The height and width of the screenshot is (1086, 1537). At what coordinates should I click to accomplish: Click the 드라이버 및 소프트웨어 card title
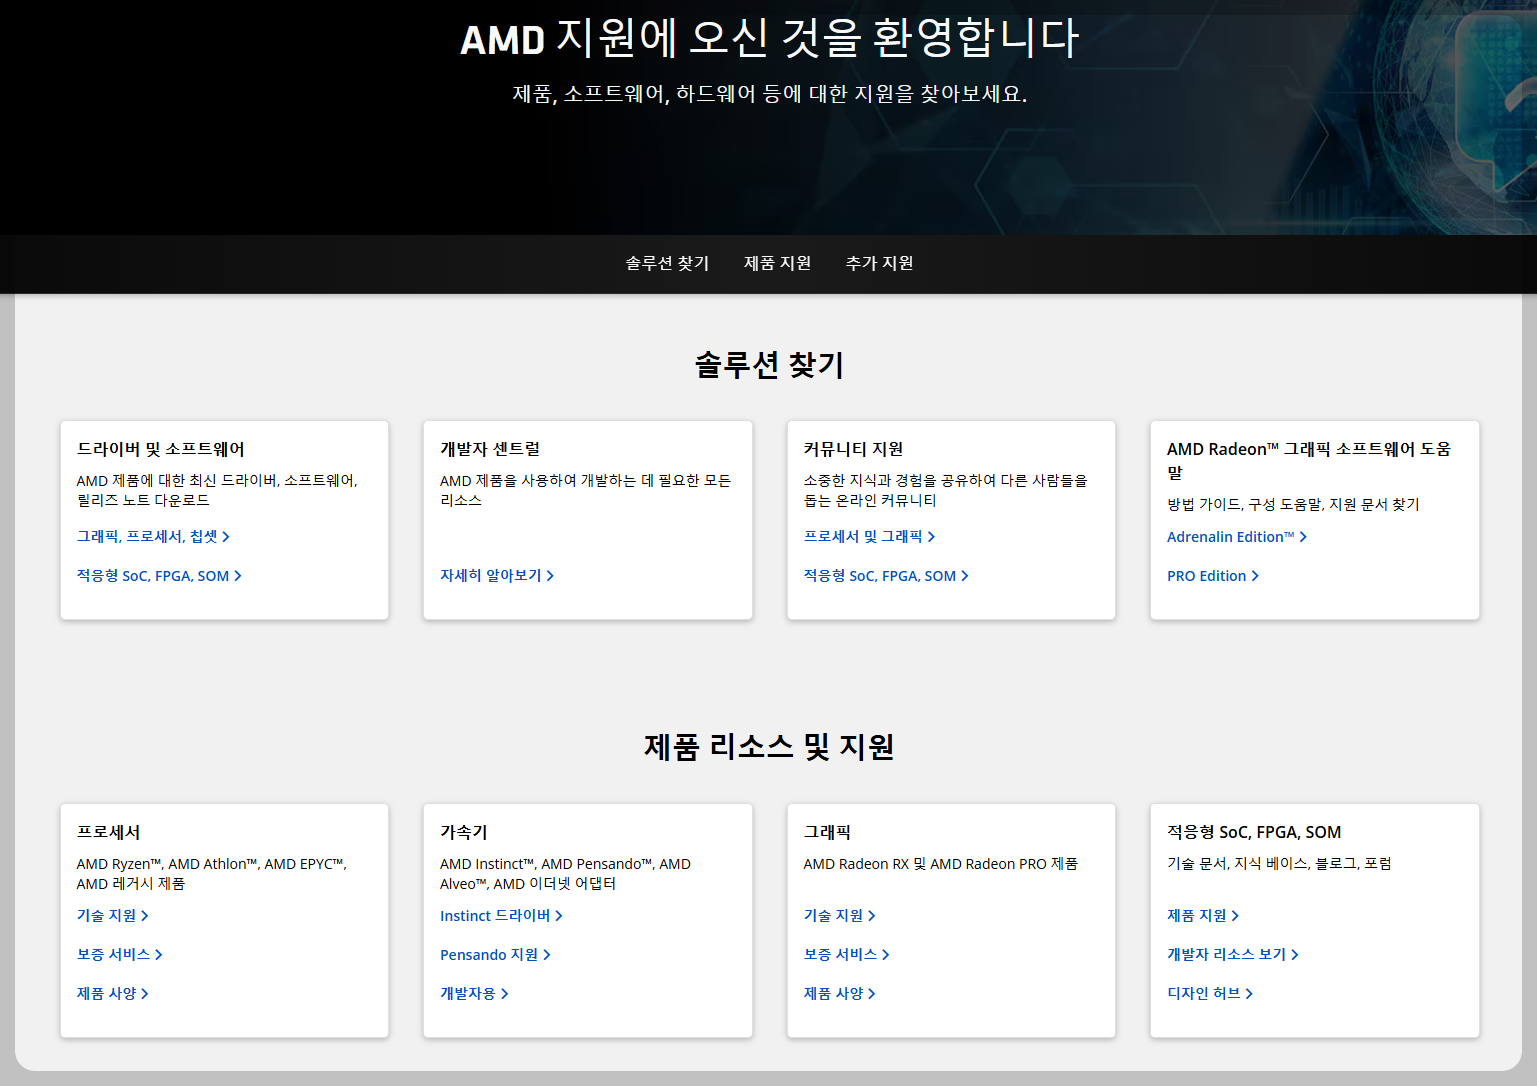161,449
